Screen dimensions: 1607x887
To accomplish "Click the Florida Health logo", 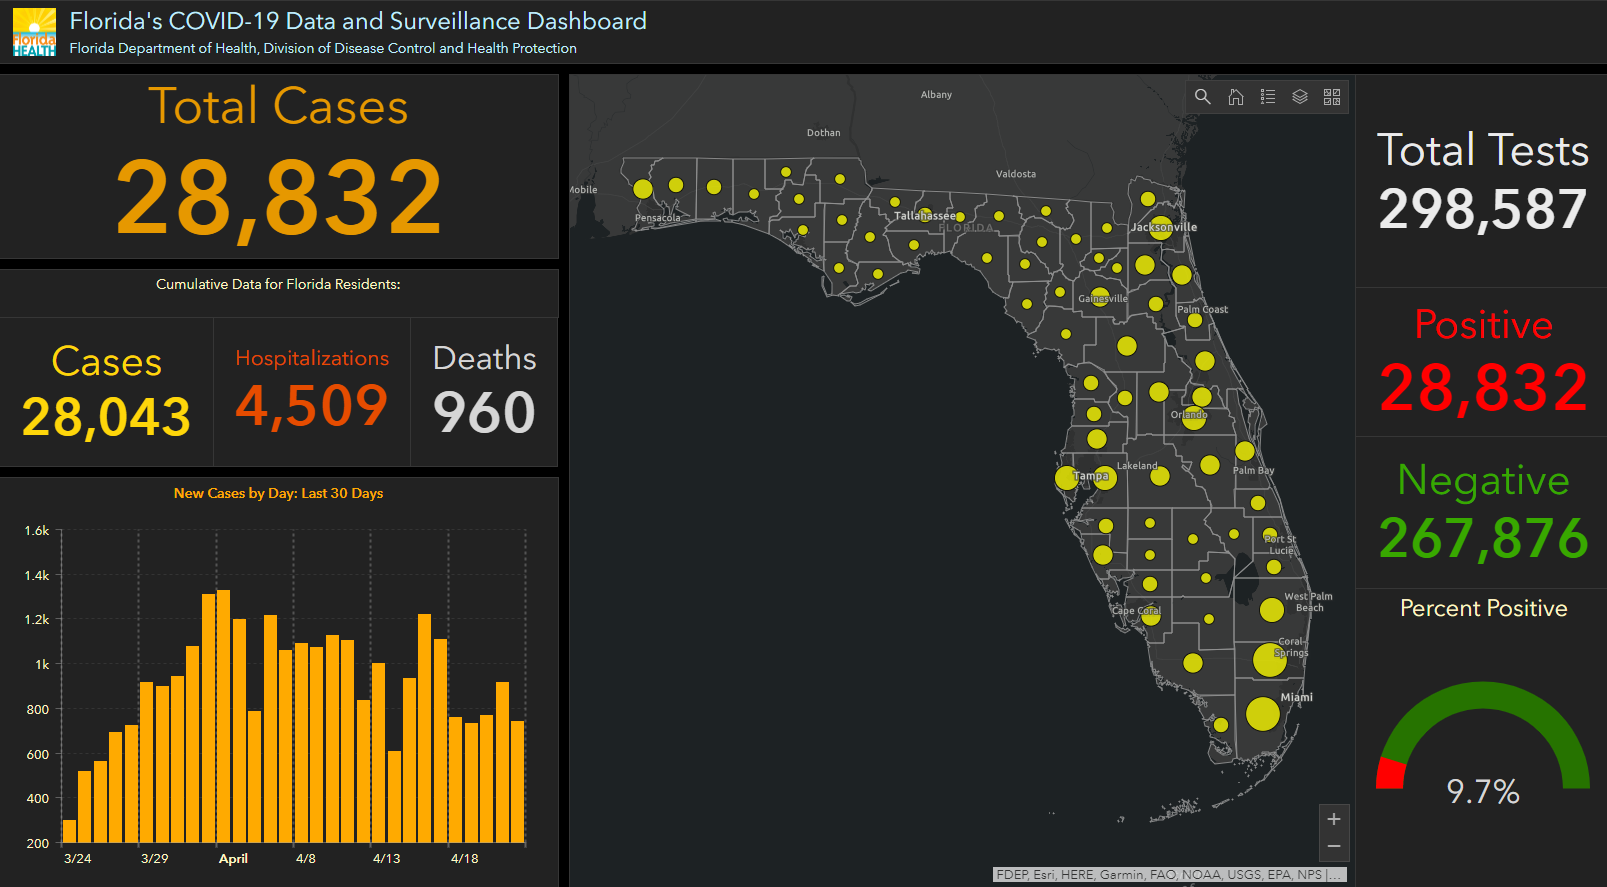I will coord(34,32).
